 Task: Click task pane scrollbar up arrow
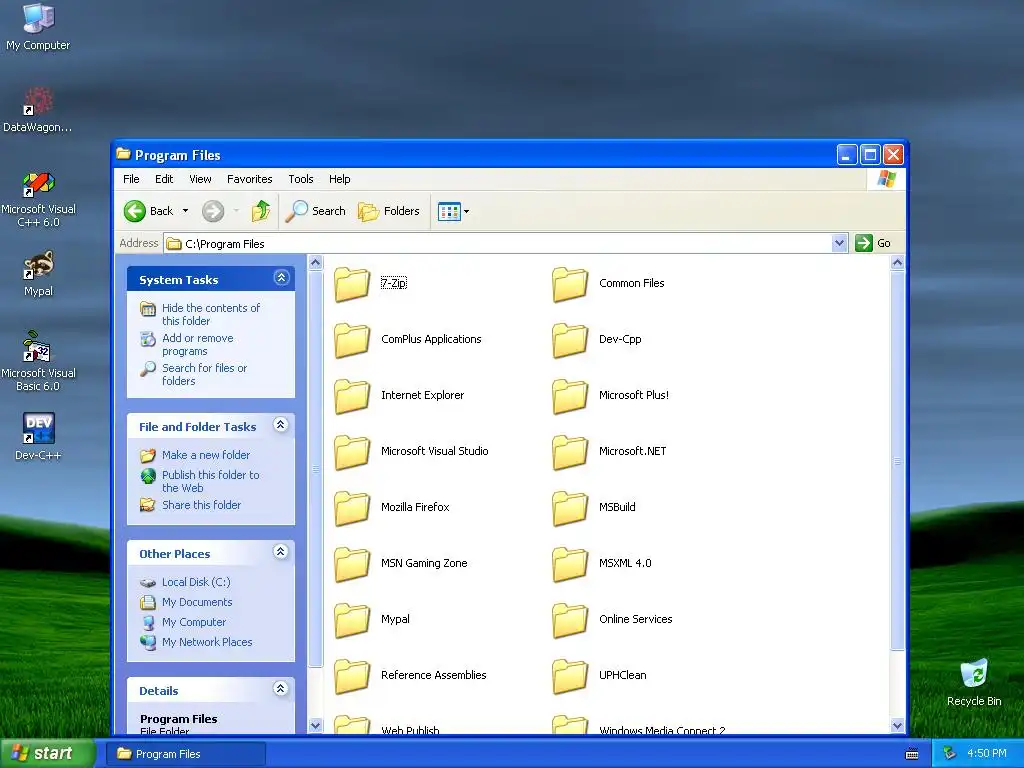315,263
